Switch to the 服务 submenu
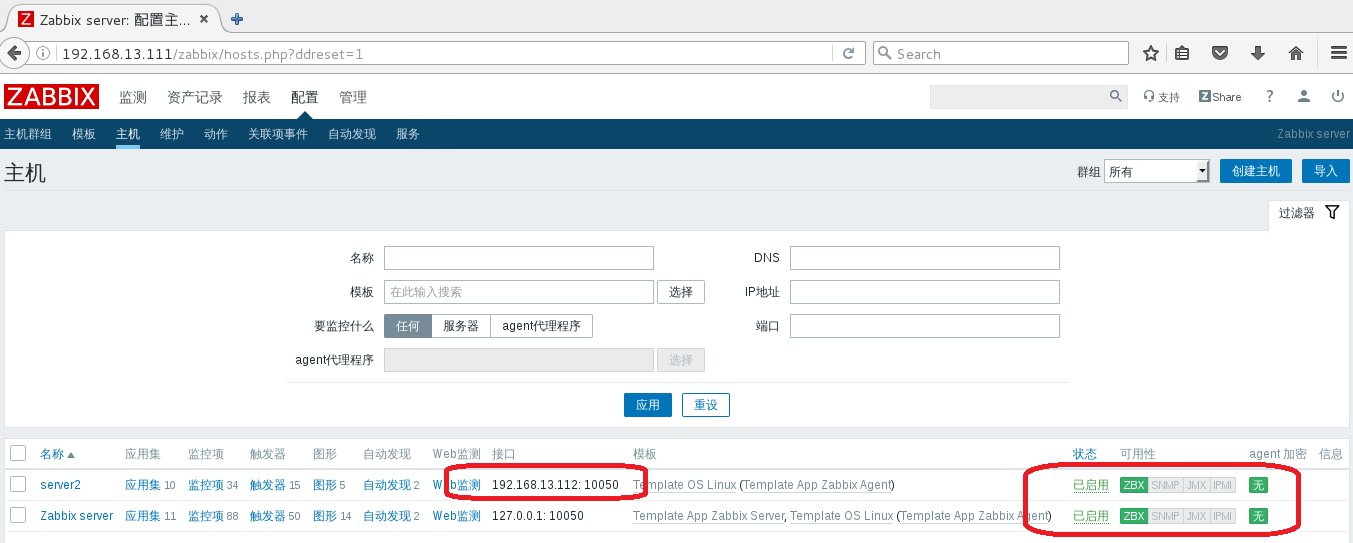1353x543 pixels. point(408,134)
